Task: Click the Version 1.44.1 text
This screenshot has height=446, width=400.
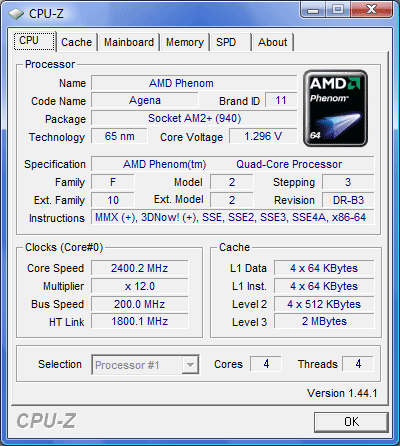Action: [342, 393]
